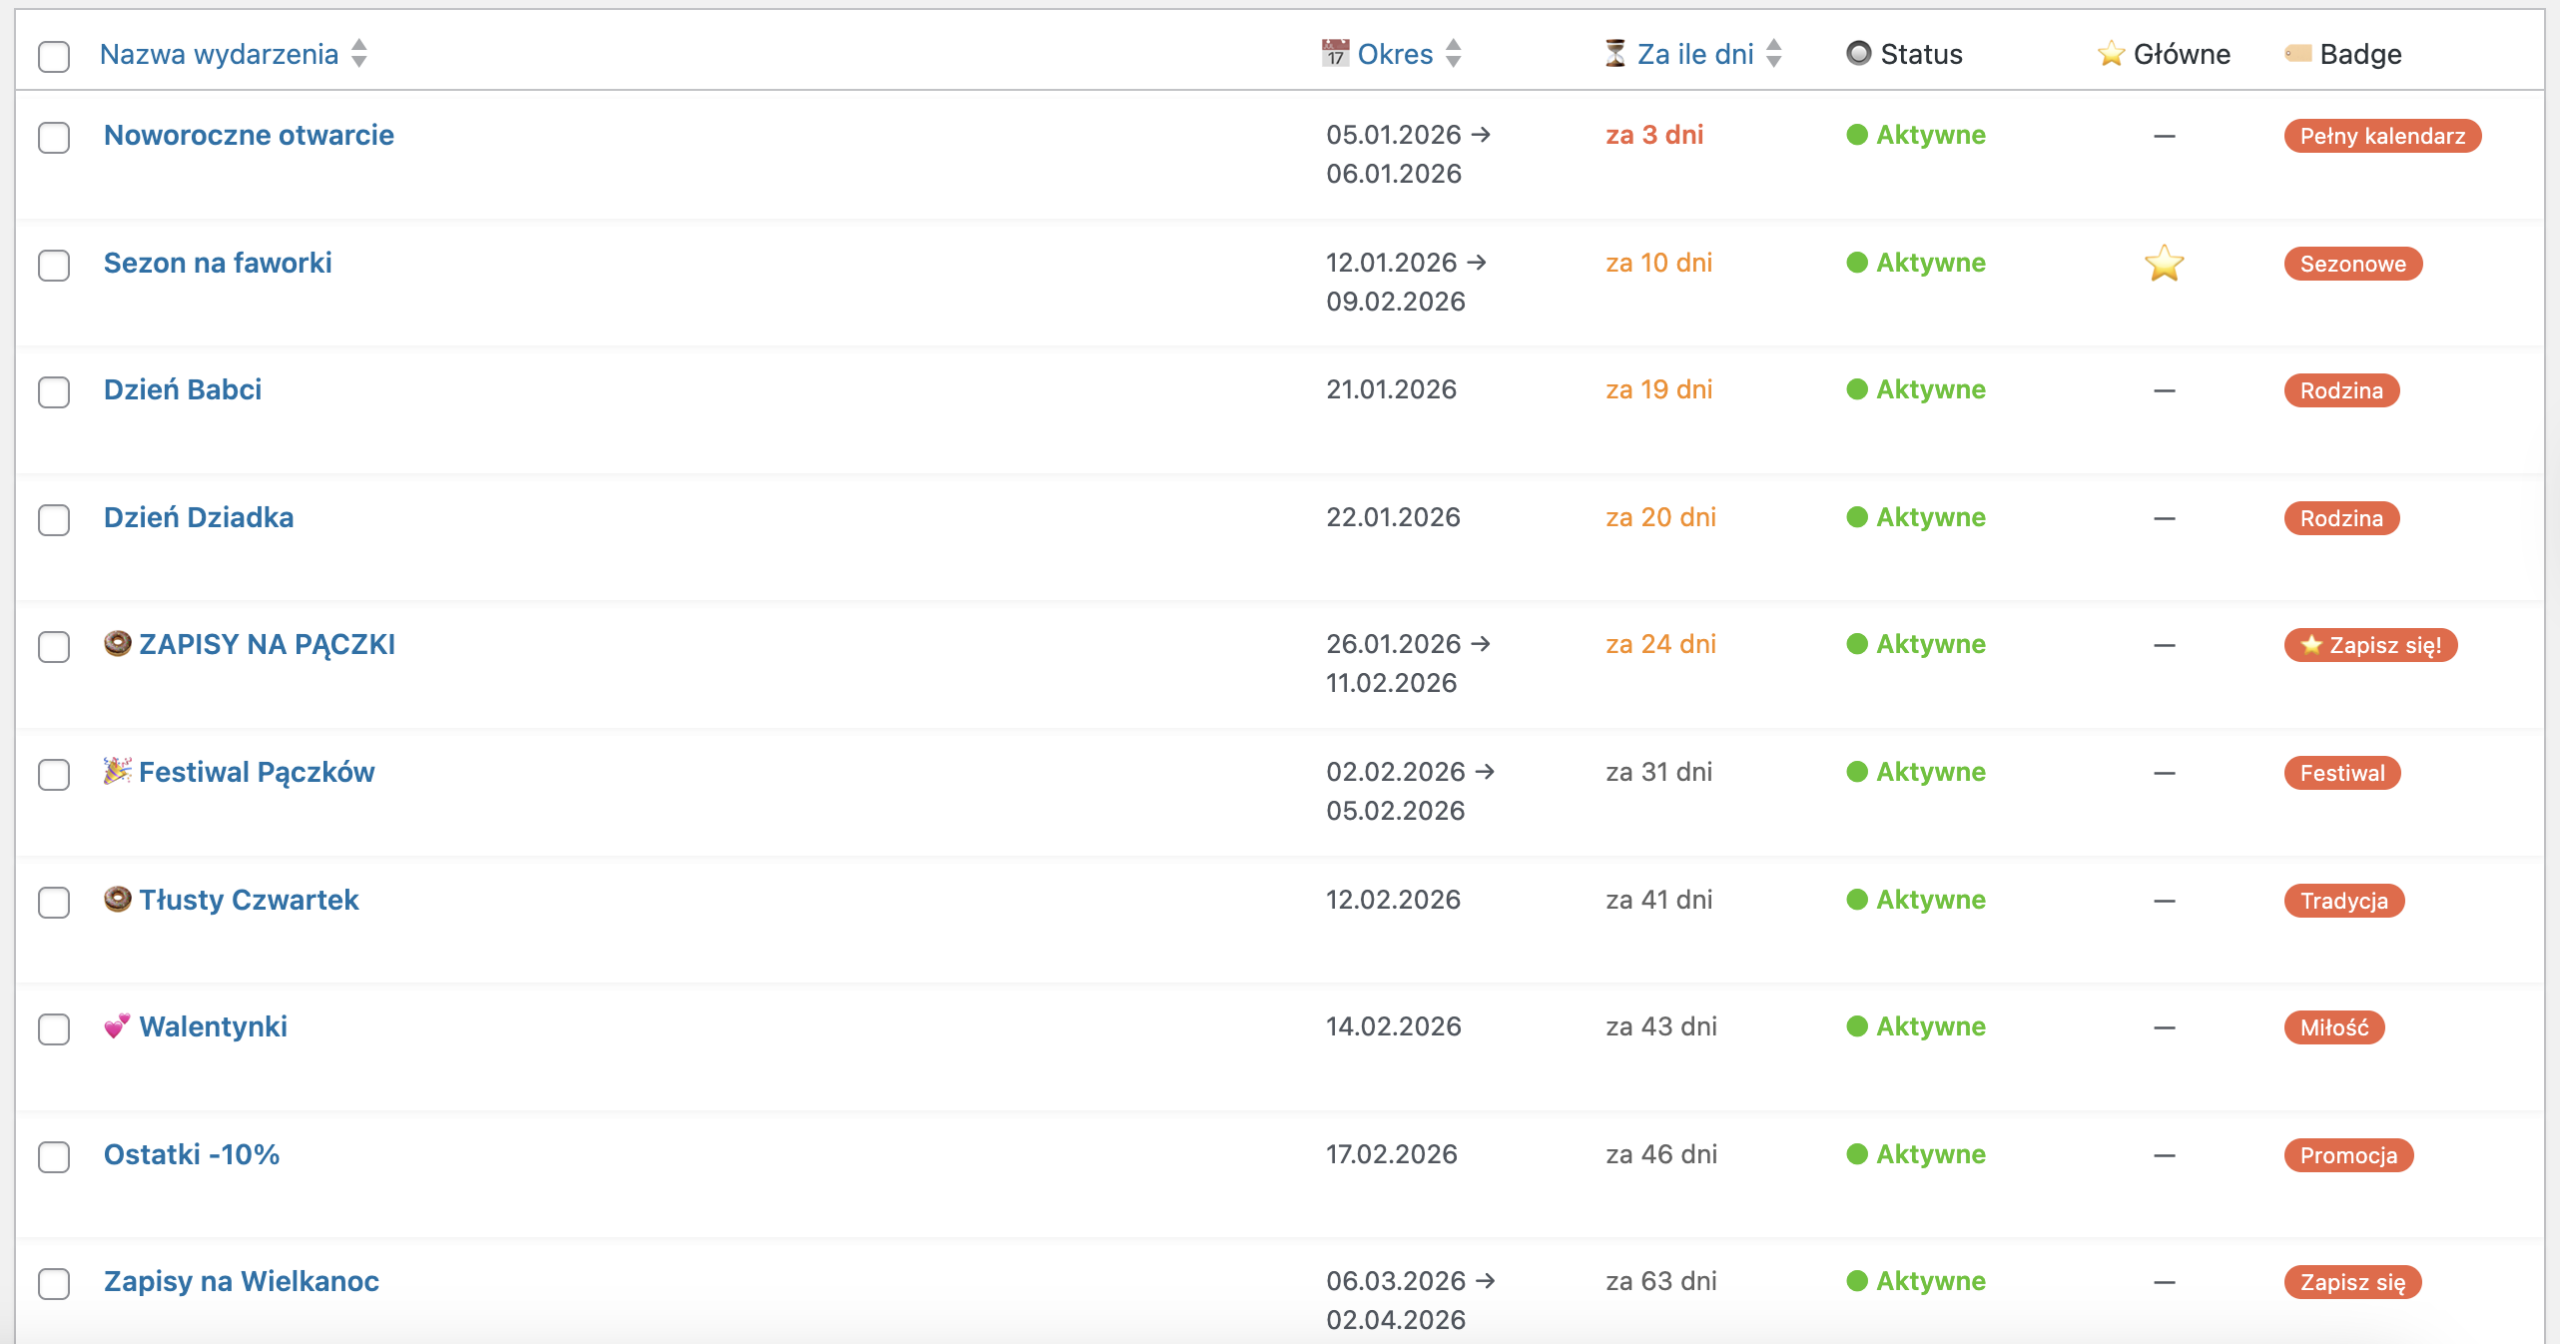Image resolution: width=2560 pixels, height=1344 pixels.
Task: Click the donut icon beside ZAPISY NA PĄCZKI
Action: (117, 644)
